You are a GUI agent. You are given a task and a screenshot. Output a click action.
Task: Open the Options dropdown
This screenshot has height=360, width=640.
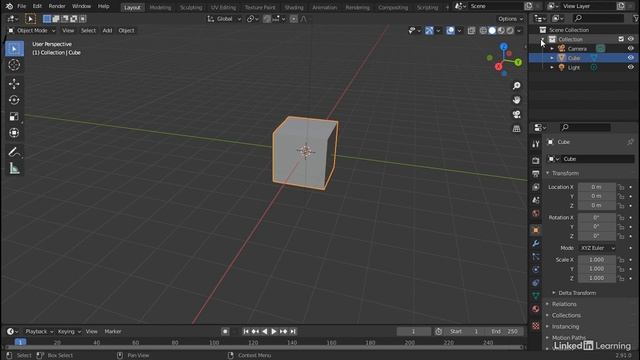(x=510, y=19)
